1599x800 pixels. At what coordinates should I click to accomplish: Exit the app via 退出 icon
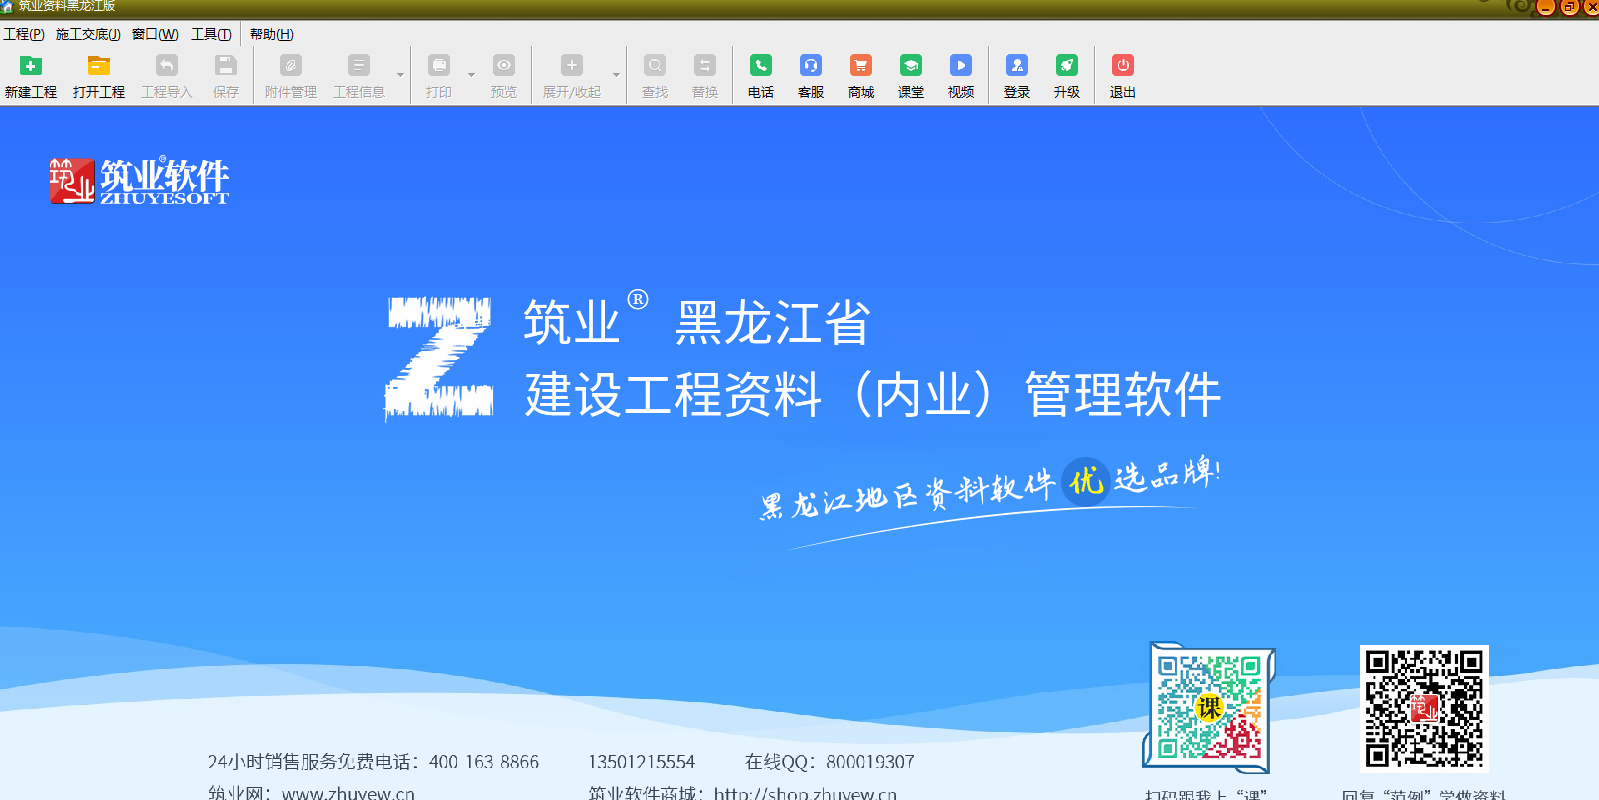(1123, 66)
